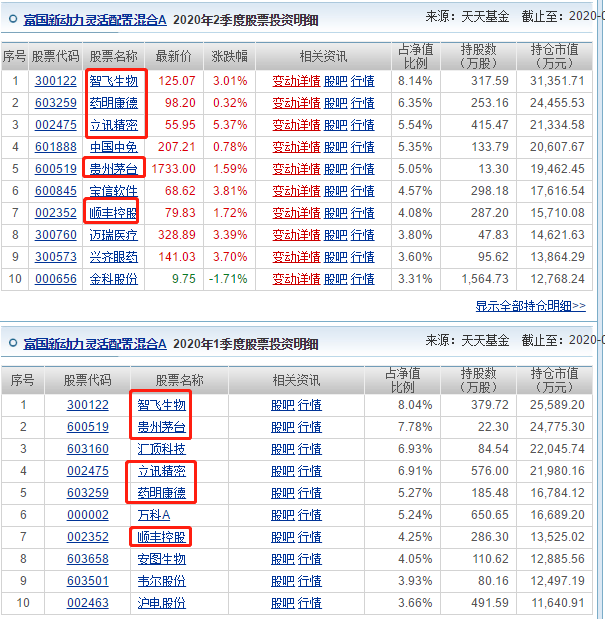Viewport: 605px width, 619px height.
Task: Open 股吧 link for row 600845
Action: click(x=335, y=191)
